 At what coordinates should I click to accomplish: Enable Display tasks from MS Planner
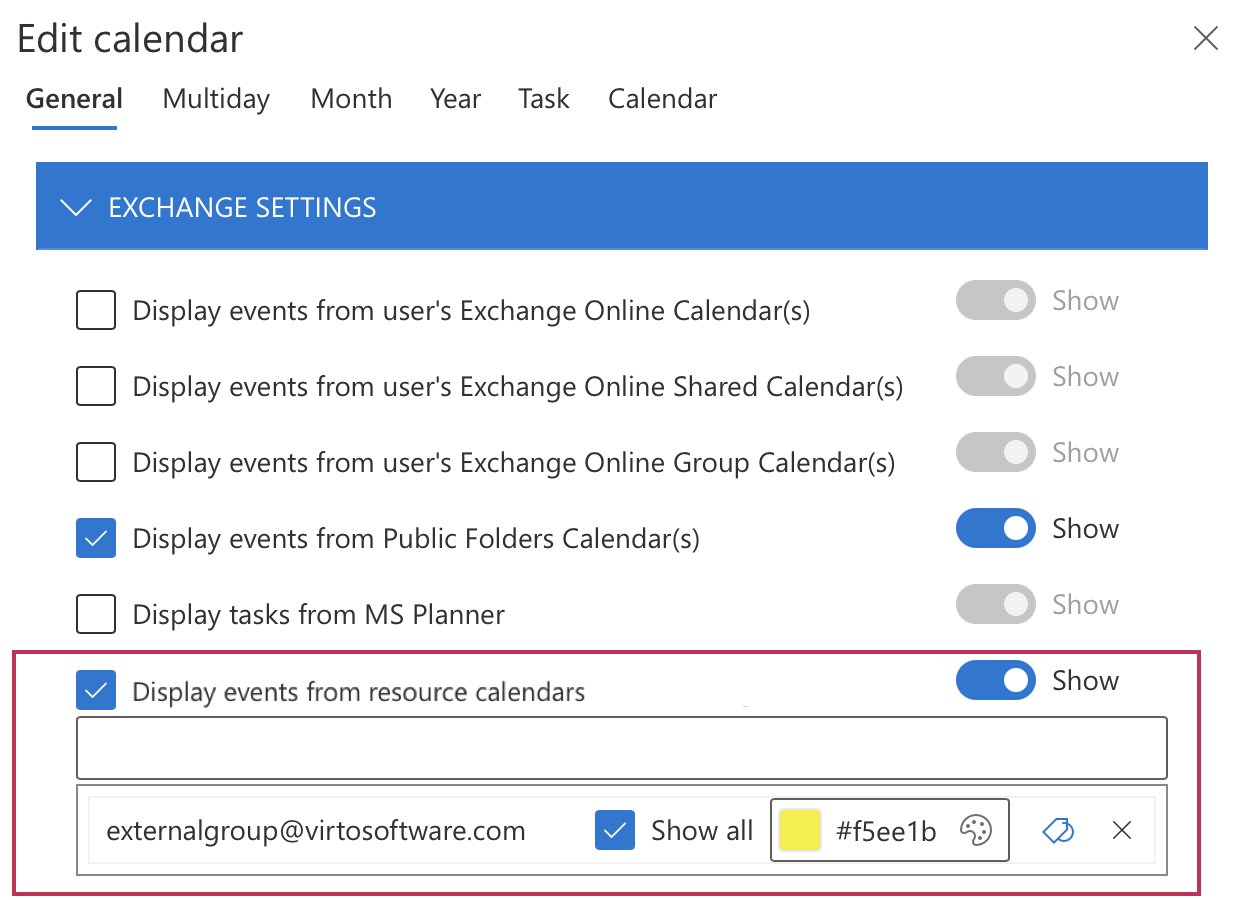click(x=96, y=614)
